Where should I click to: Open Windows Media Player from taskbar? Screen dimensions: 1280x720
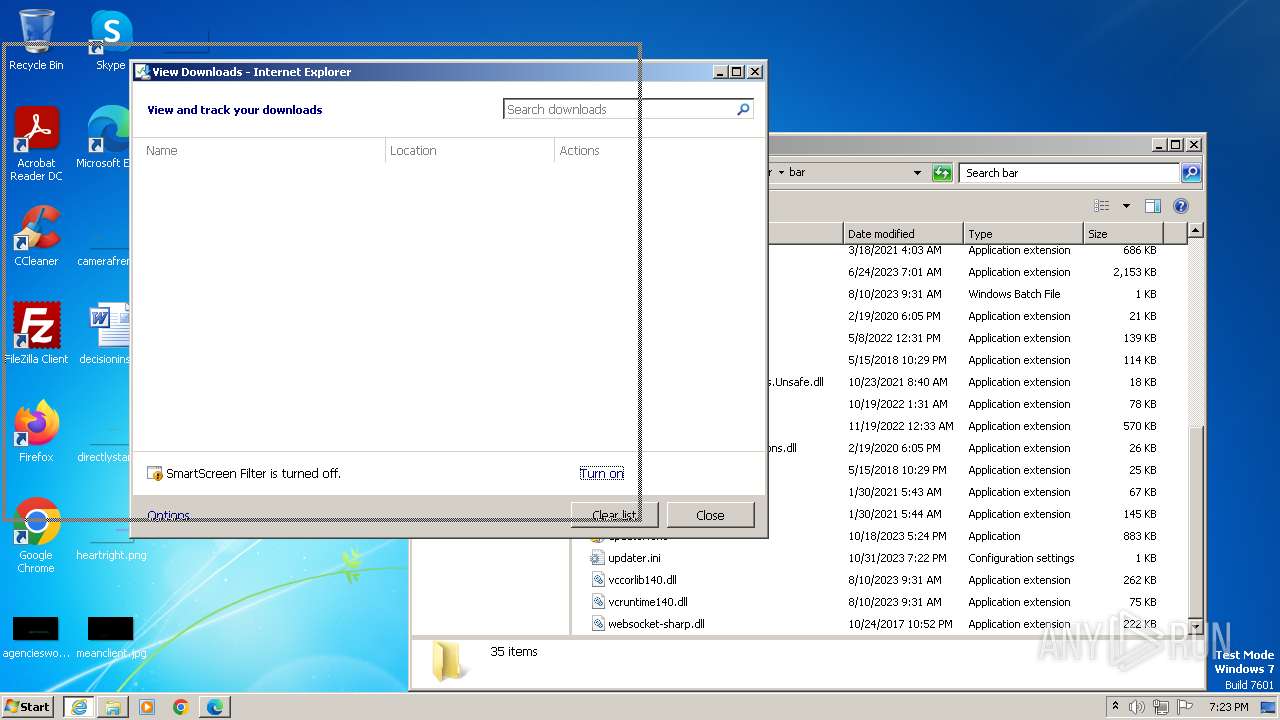point(147,707)
